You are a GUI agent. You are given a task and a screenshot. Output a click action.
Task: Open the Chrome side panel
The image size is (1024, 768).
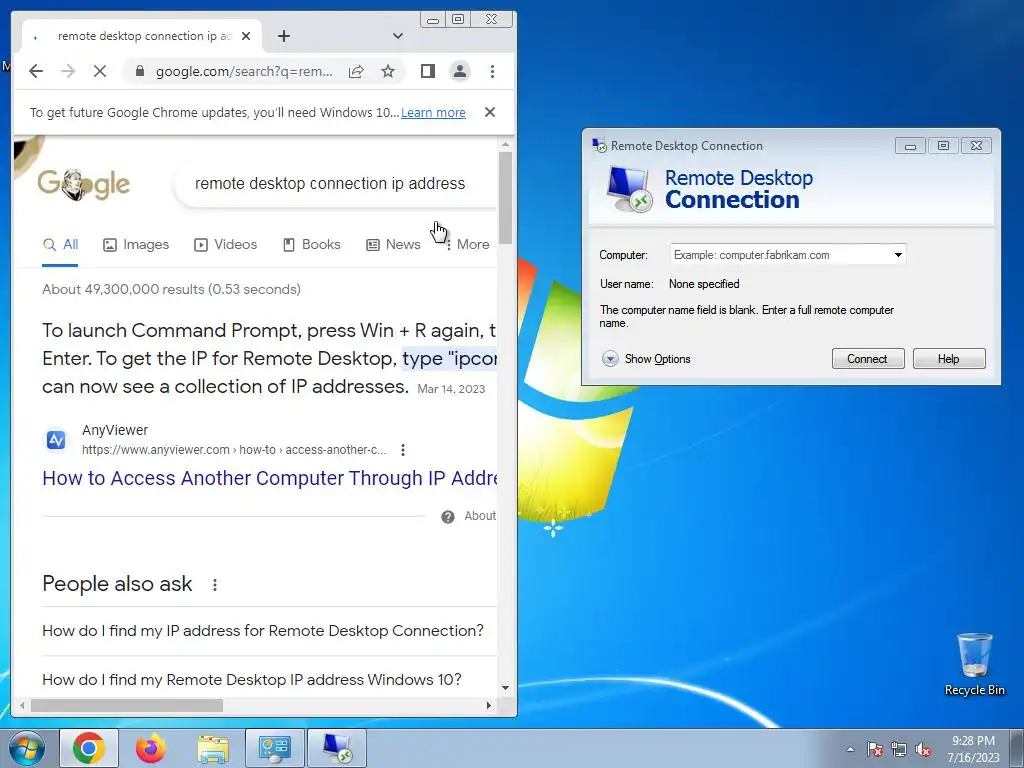coord(428,71)
